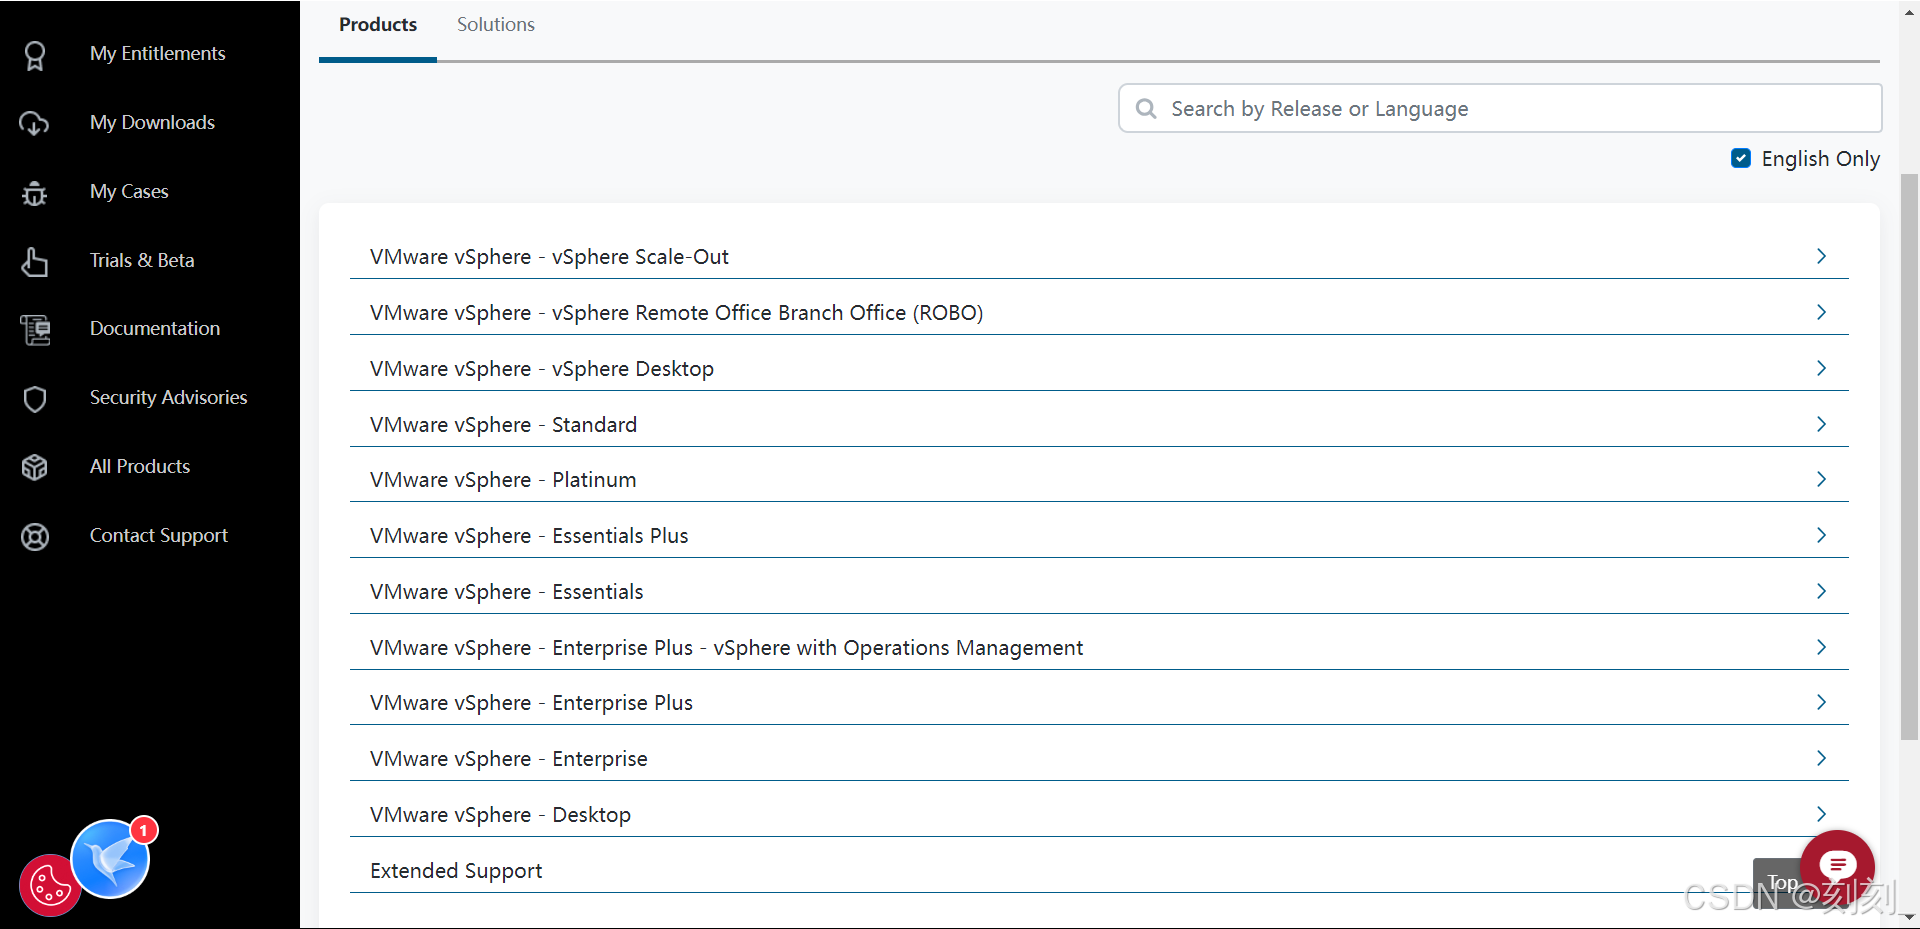Image resolution: width=1920 pixels, height=929 pixels.
Task: Select VMware vSphere - Enterprise text
Action: click(509, 759)
